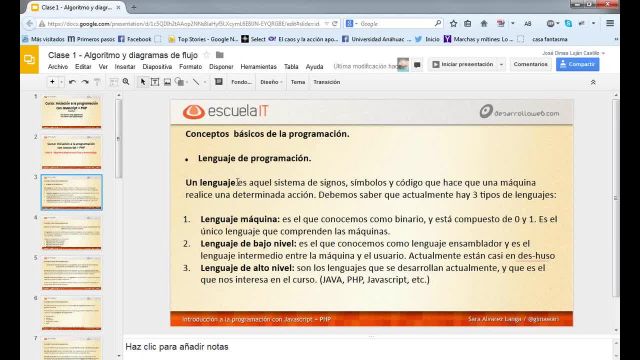Image resolution: width=640 pixels, height=360 pixels.
Task: Open the shapes tool
Action: click(180, 82)
